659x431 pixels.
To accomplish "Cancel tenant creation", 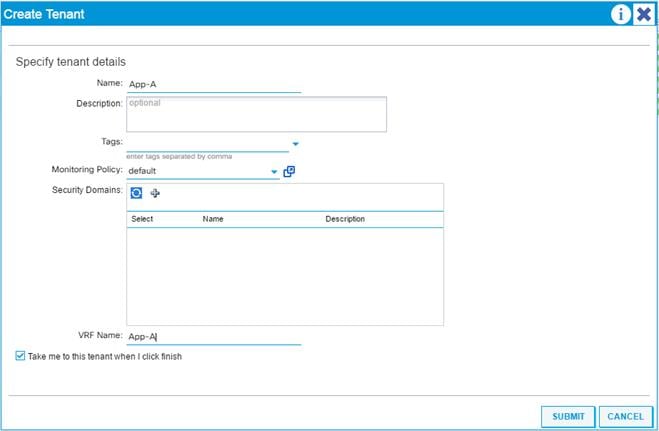I will point(625,416).
